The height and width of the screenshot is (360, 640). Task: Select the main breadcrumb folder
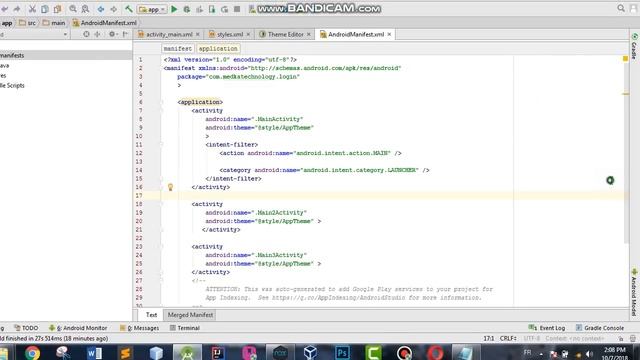coord(54,23)
